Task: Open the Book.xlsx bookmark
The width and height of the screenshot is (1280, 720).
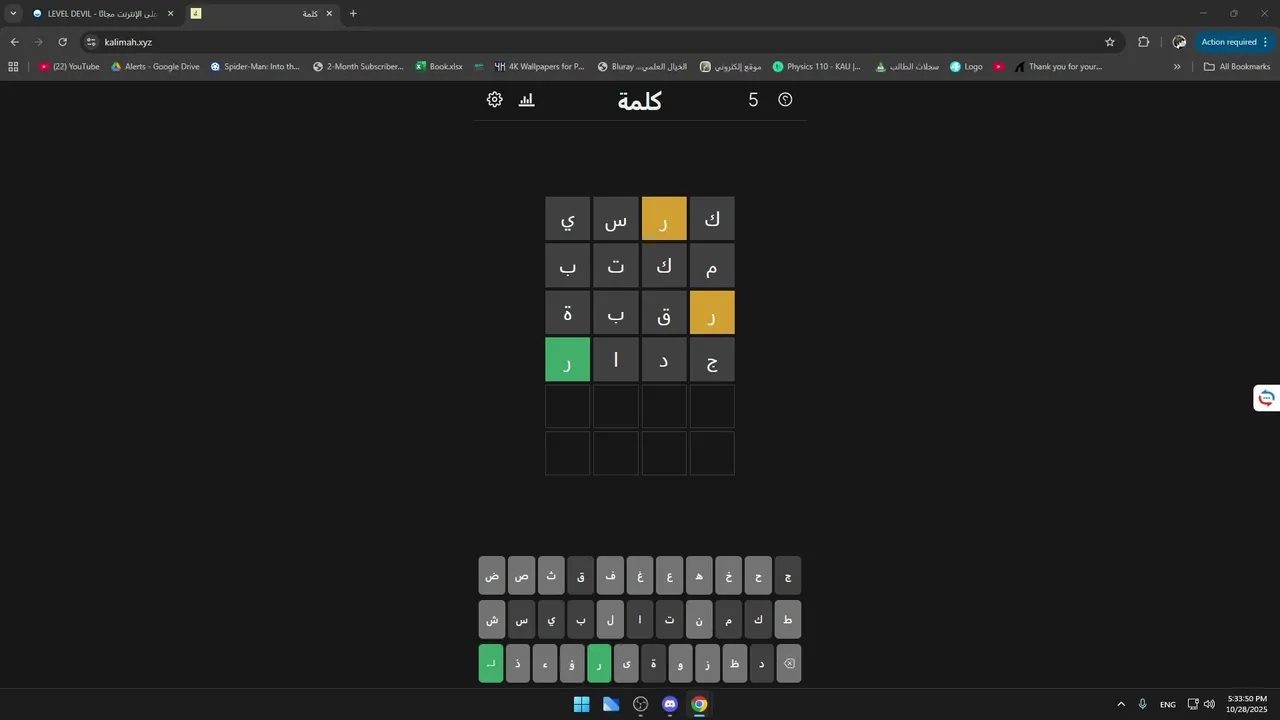Action: pos(439,67)
